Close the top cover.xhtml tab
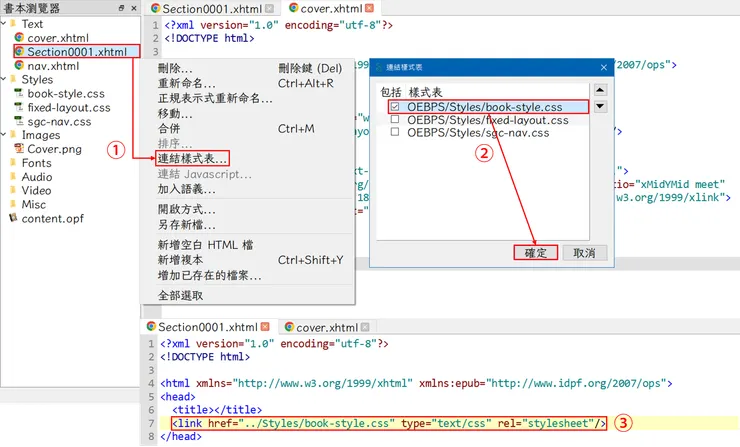 tap(370, 8)
